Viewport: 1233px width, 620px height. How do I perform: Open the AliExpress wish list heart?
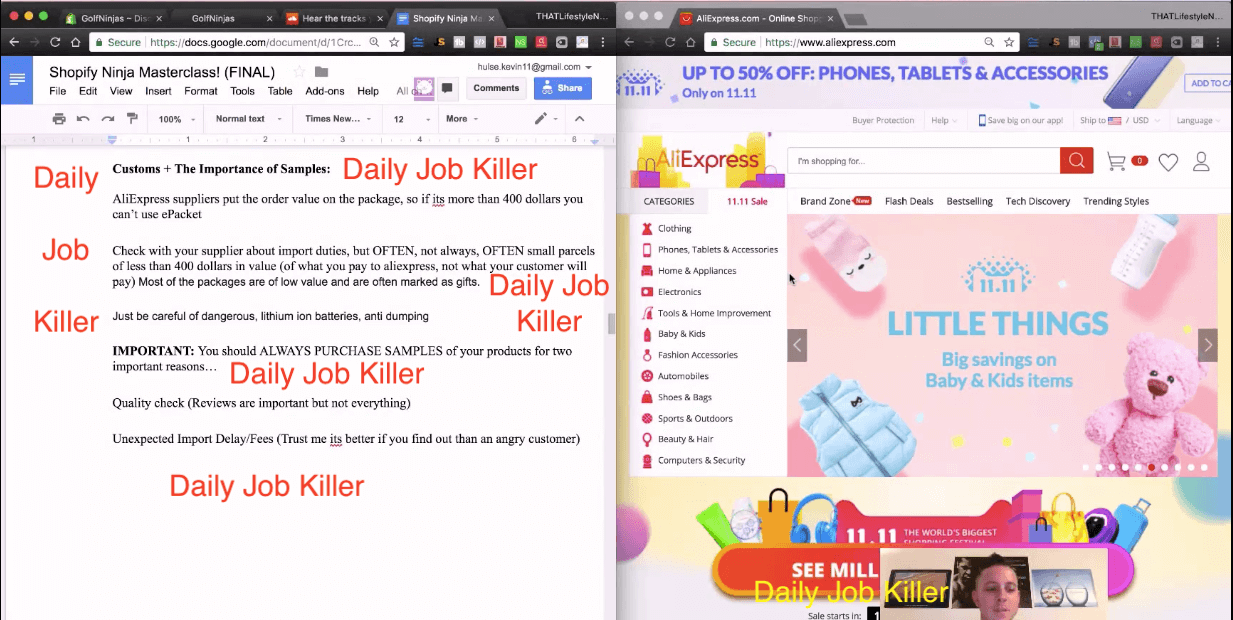pos(1168,162)
